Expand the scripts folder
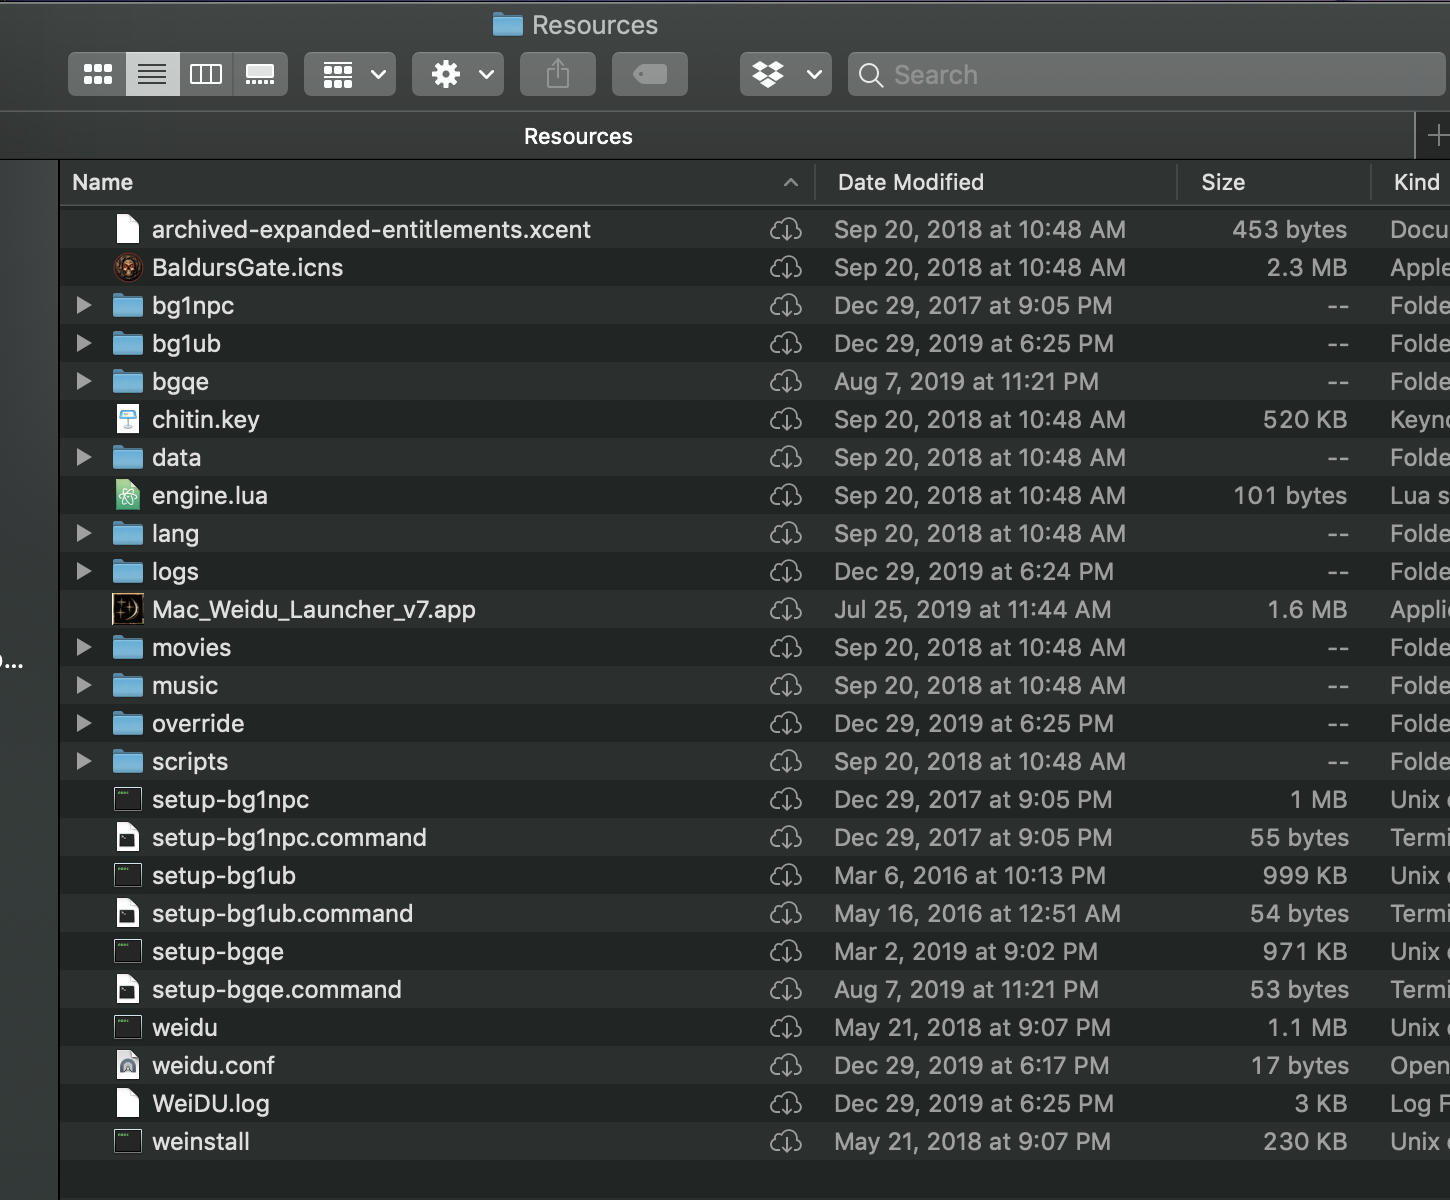The height and width of the screenshot is (1200, 1450). 84,761
